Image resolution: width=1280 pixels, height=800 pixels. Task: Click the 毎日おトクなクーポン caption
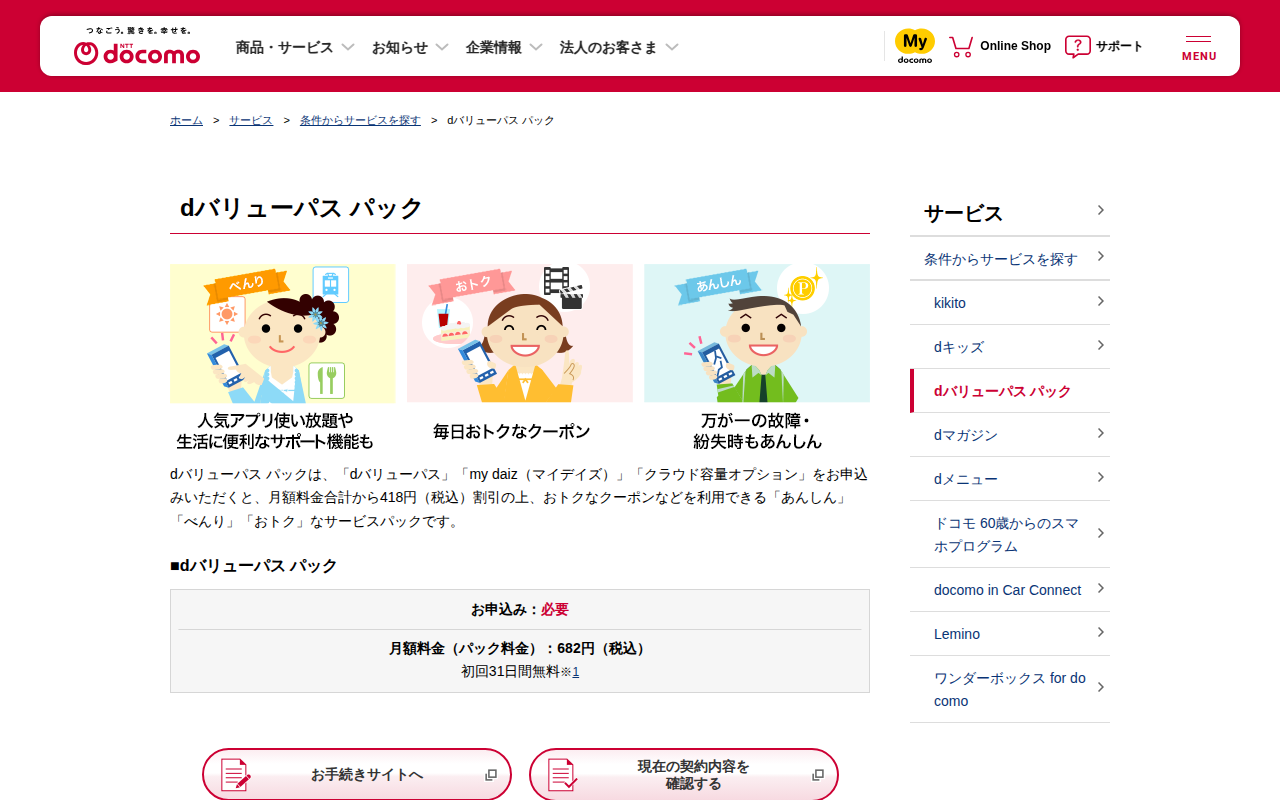point(512,431)
